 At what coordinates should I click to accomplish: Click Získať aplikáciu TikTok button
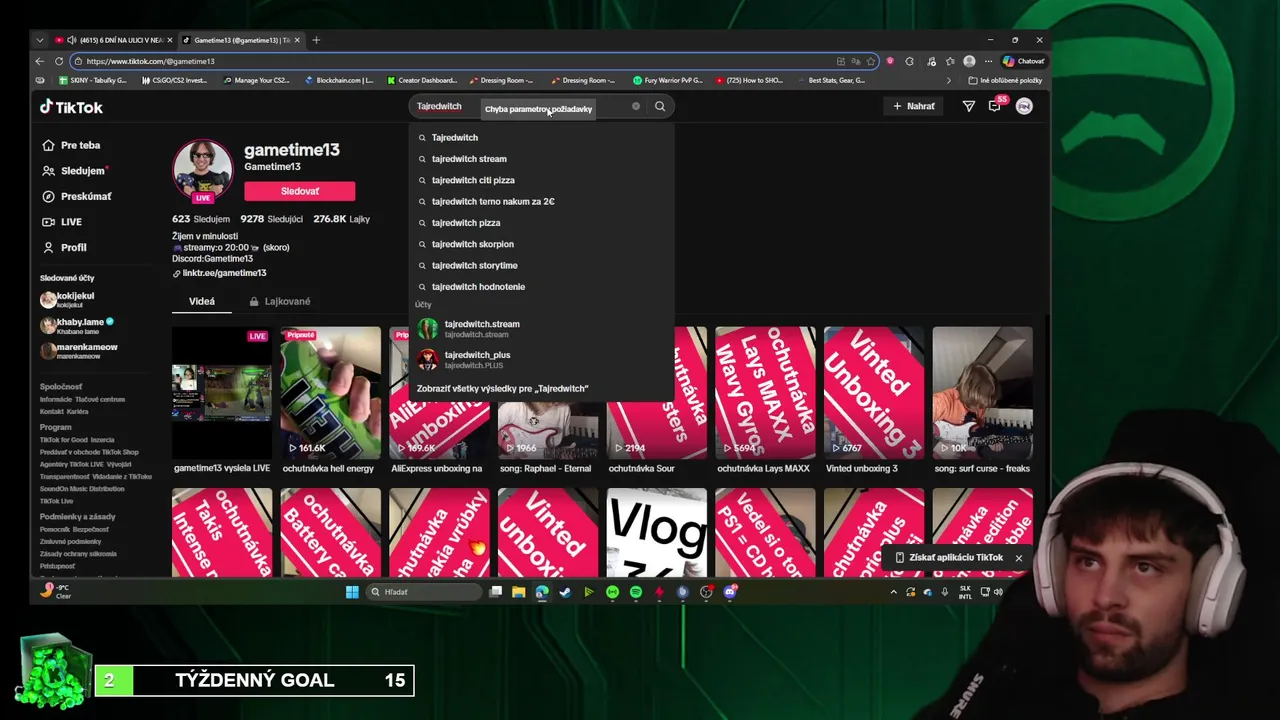tap(948, 558)
